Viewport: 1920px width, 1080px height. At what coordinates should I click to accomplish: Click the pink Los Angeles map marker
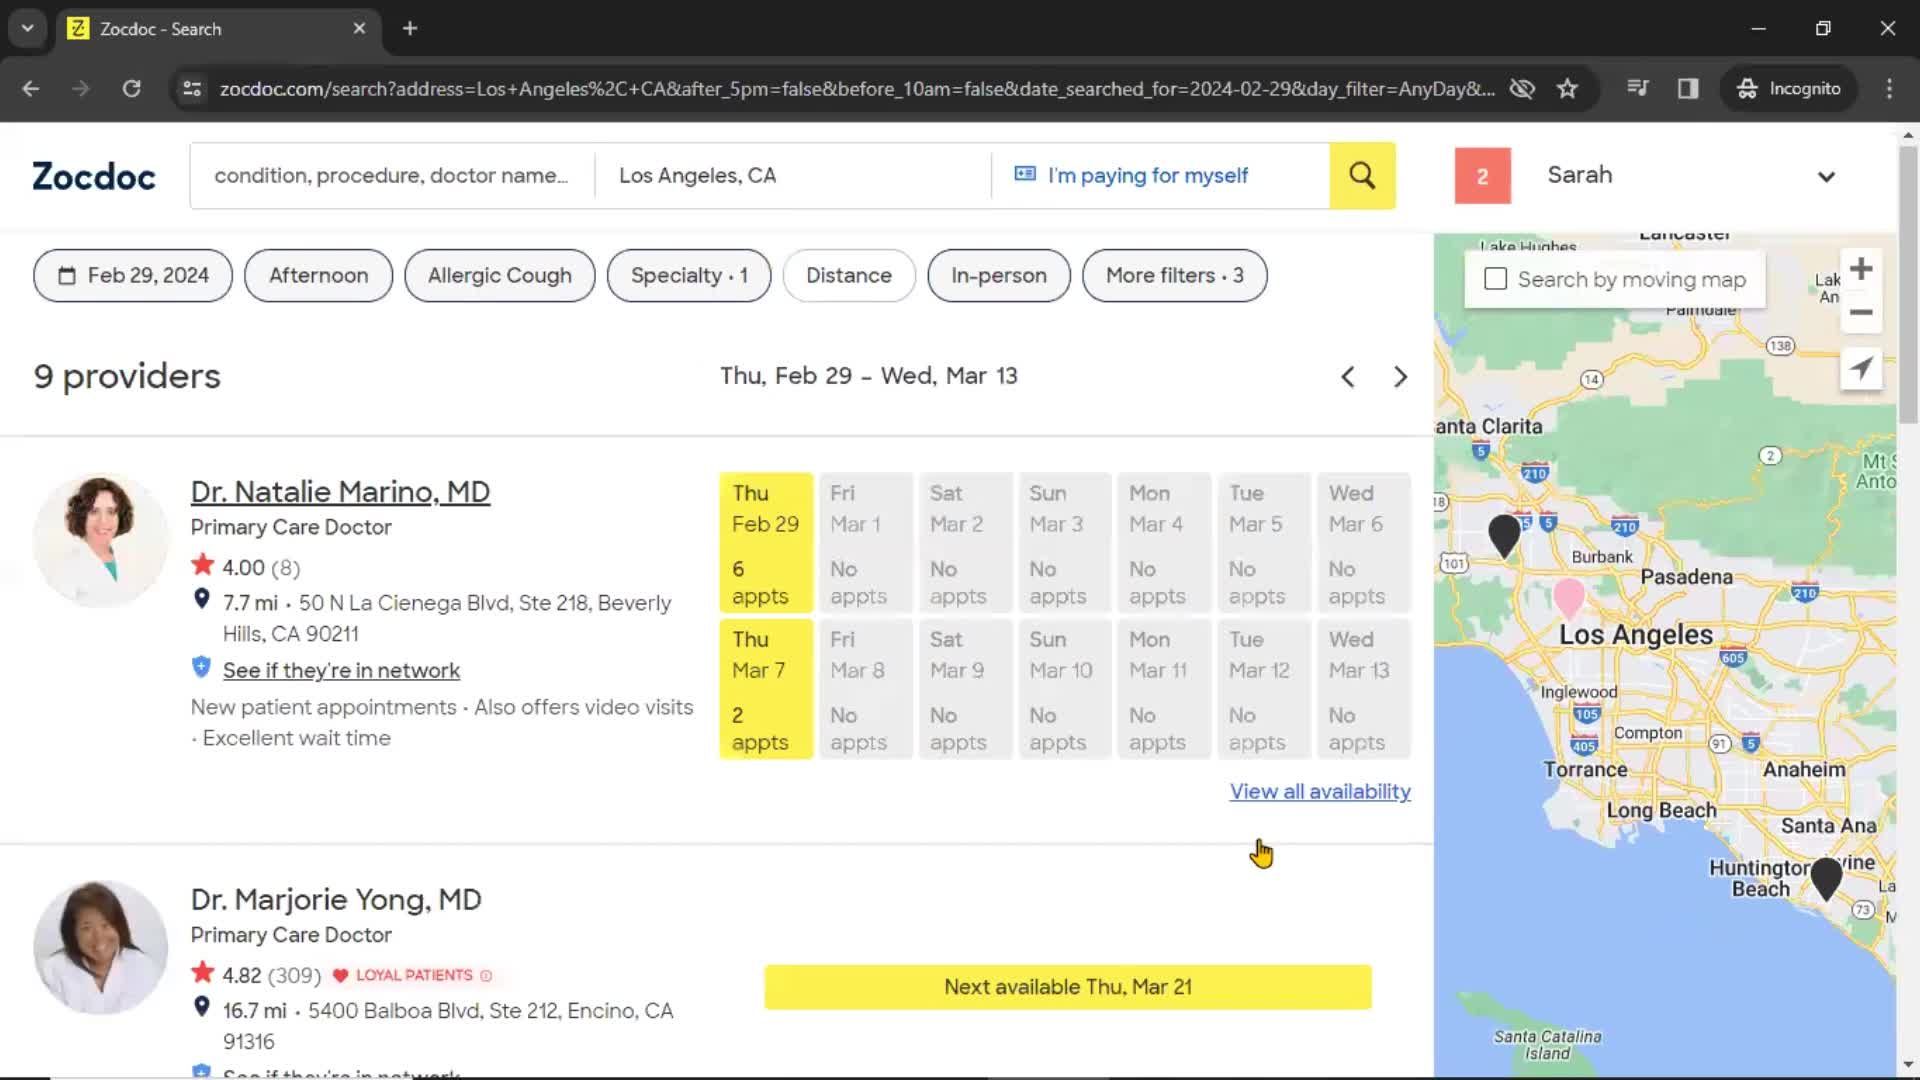pyautogui.click(x=1569, y=597)
